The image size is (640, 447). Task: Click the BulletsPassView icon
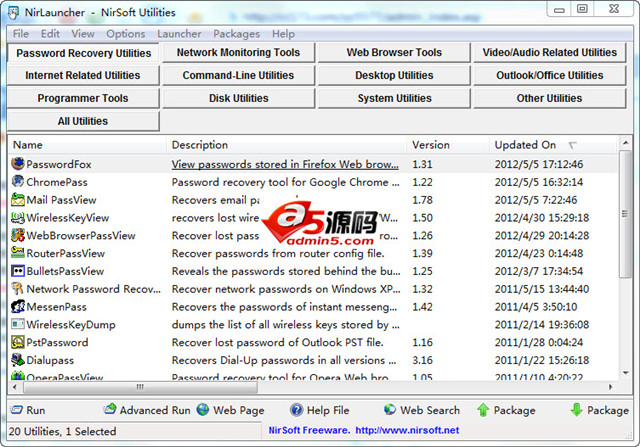18,271
